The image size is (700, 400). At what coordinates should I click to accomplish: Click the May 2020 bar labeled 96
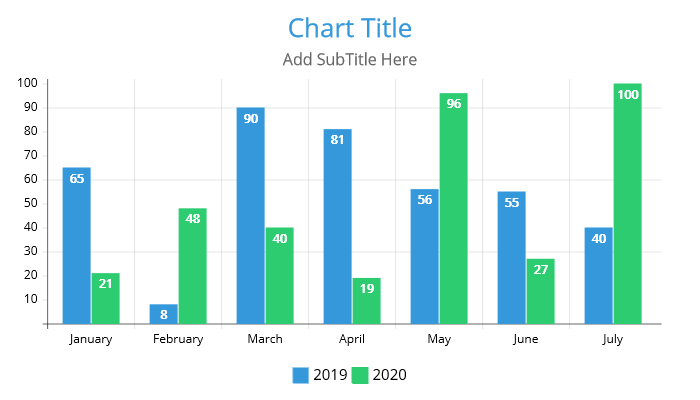click(x=454, y=208)
